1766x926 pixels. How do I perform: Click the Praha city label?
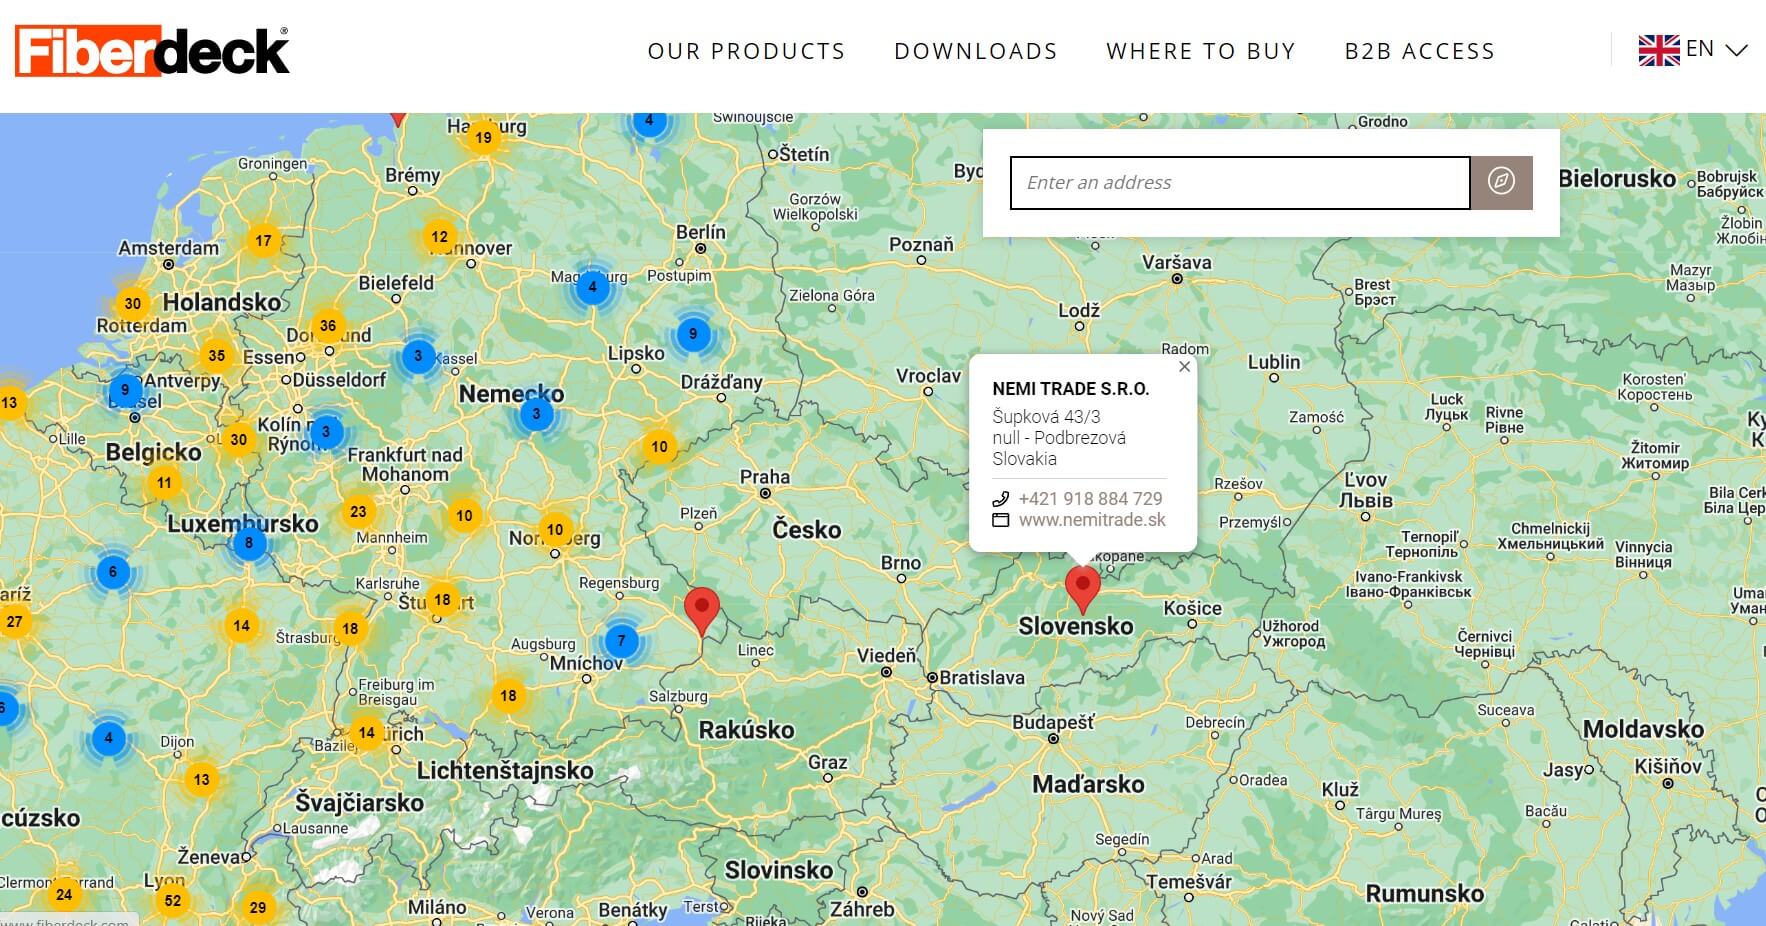(x=765, y=477)
